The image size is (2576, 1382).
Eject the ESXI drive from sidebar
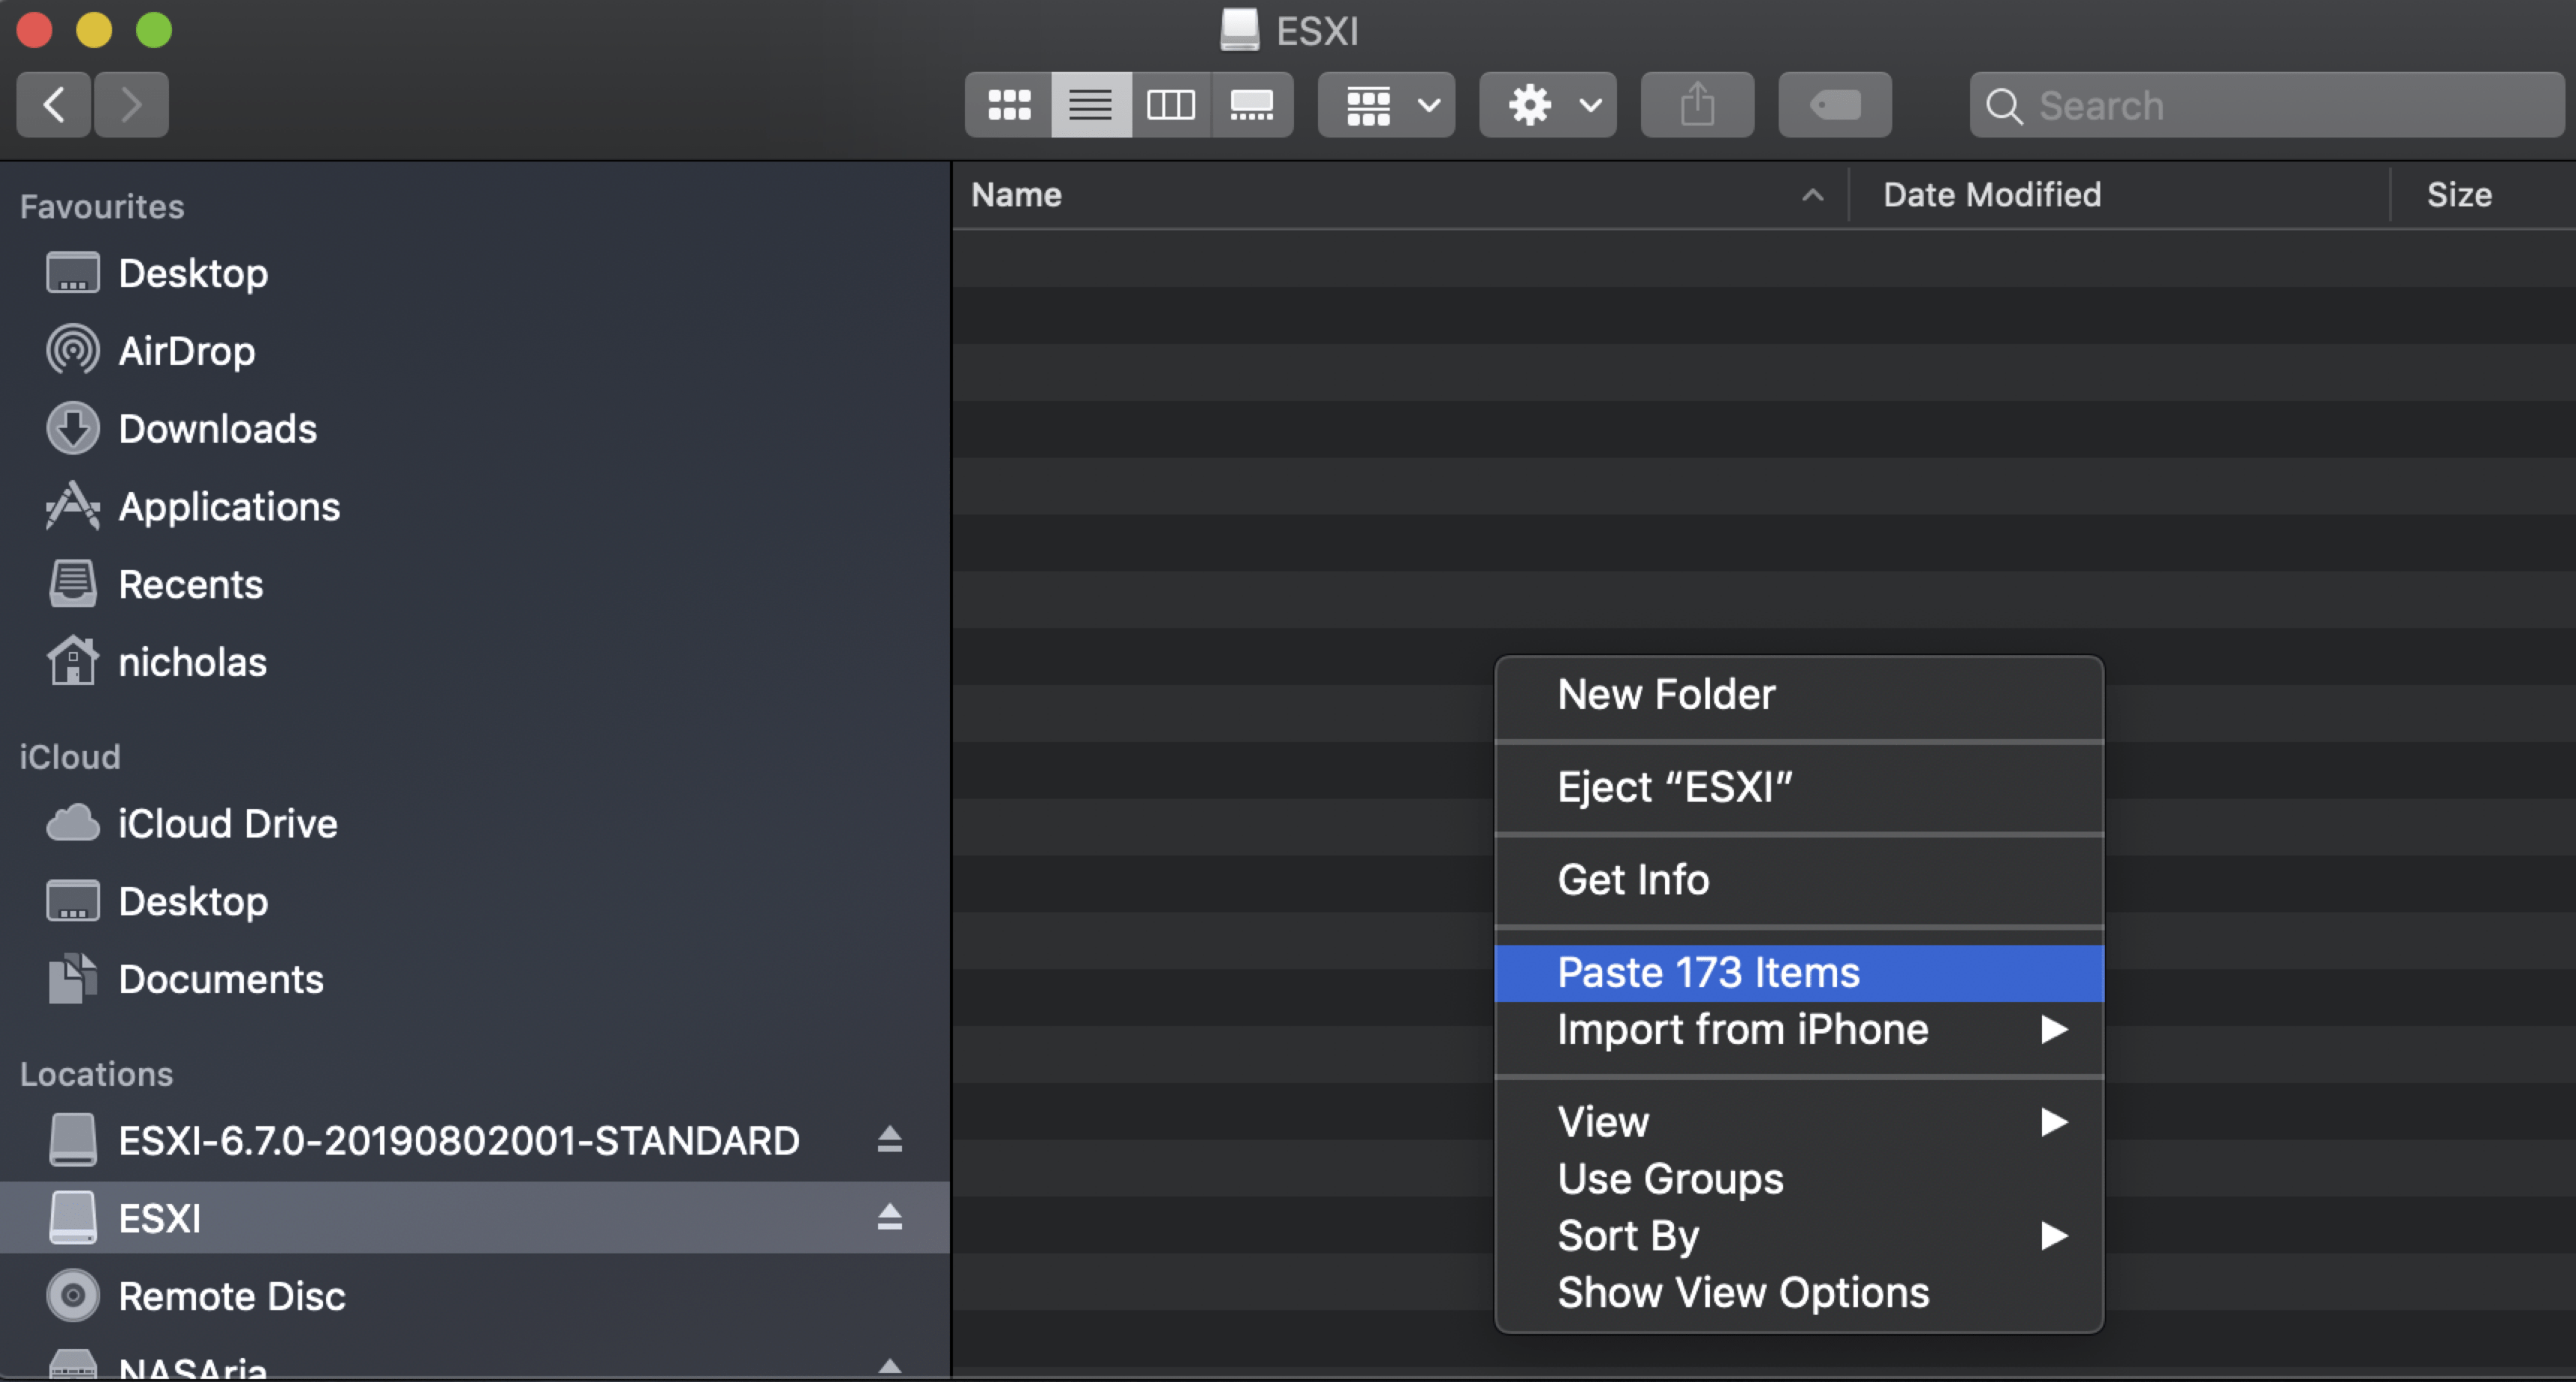(889, 1218)
